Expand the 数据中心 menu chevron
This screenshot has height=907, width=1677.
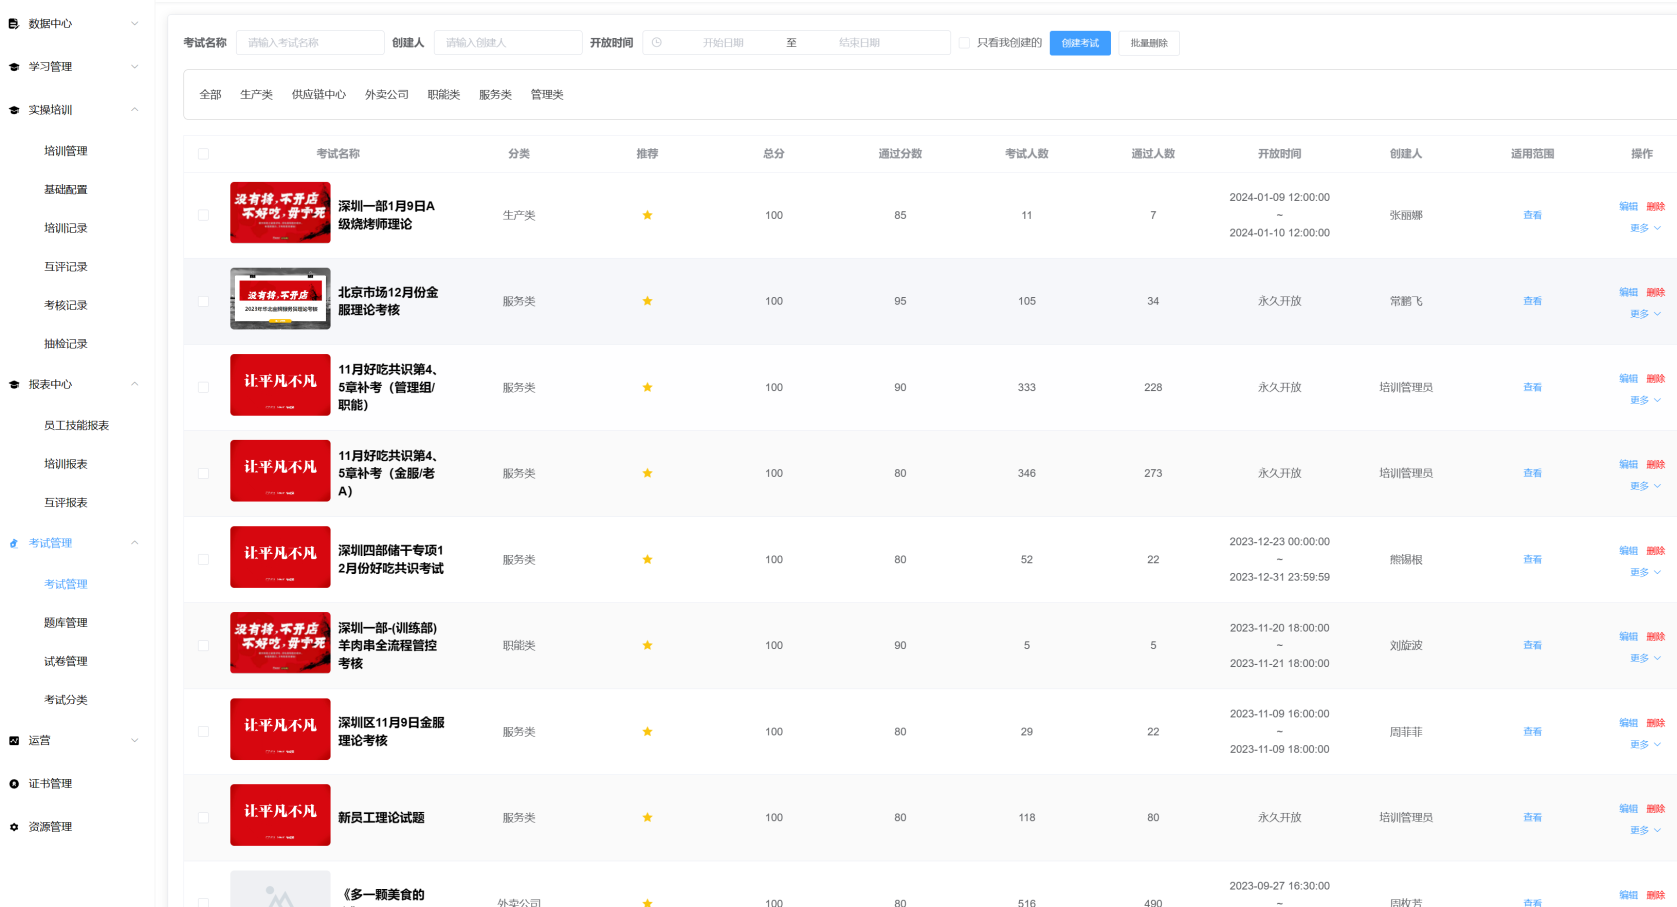pyautogui.click(x=135, y=24)
